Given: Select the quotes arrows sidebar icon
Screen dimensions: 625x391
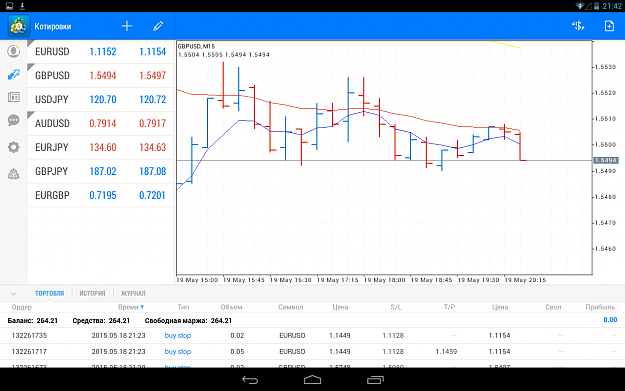Looking at the screenshot, I should pyautogui.click(x=14, y=75).
